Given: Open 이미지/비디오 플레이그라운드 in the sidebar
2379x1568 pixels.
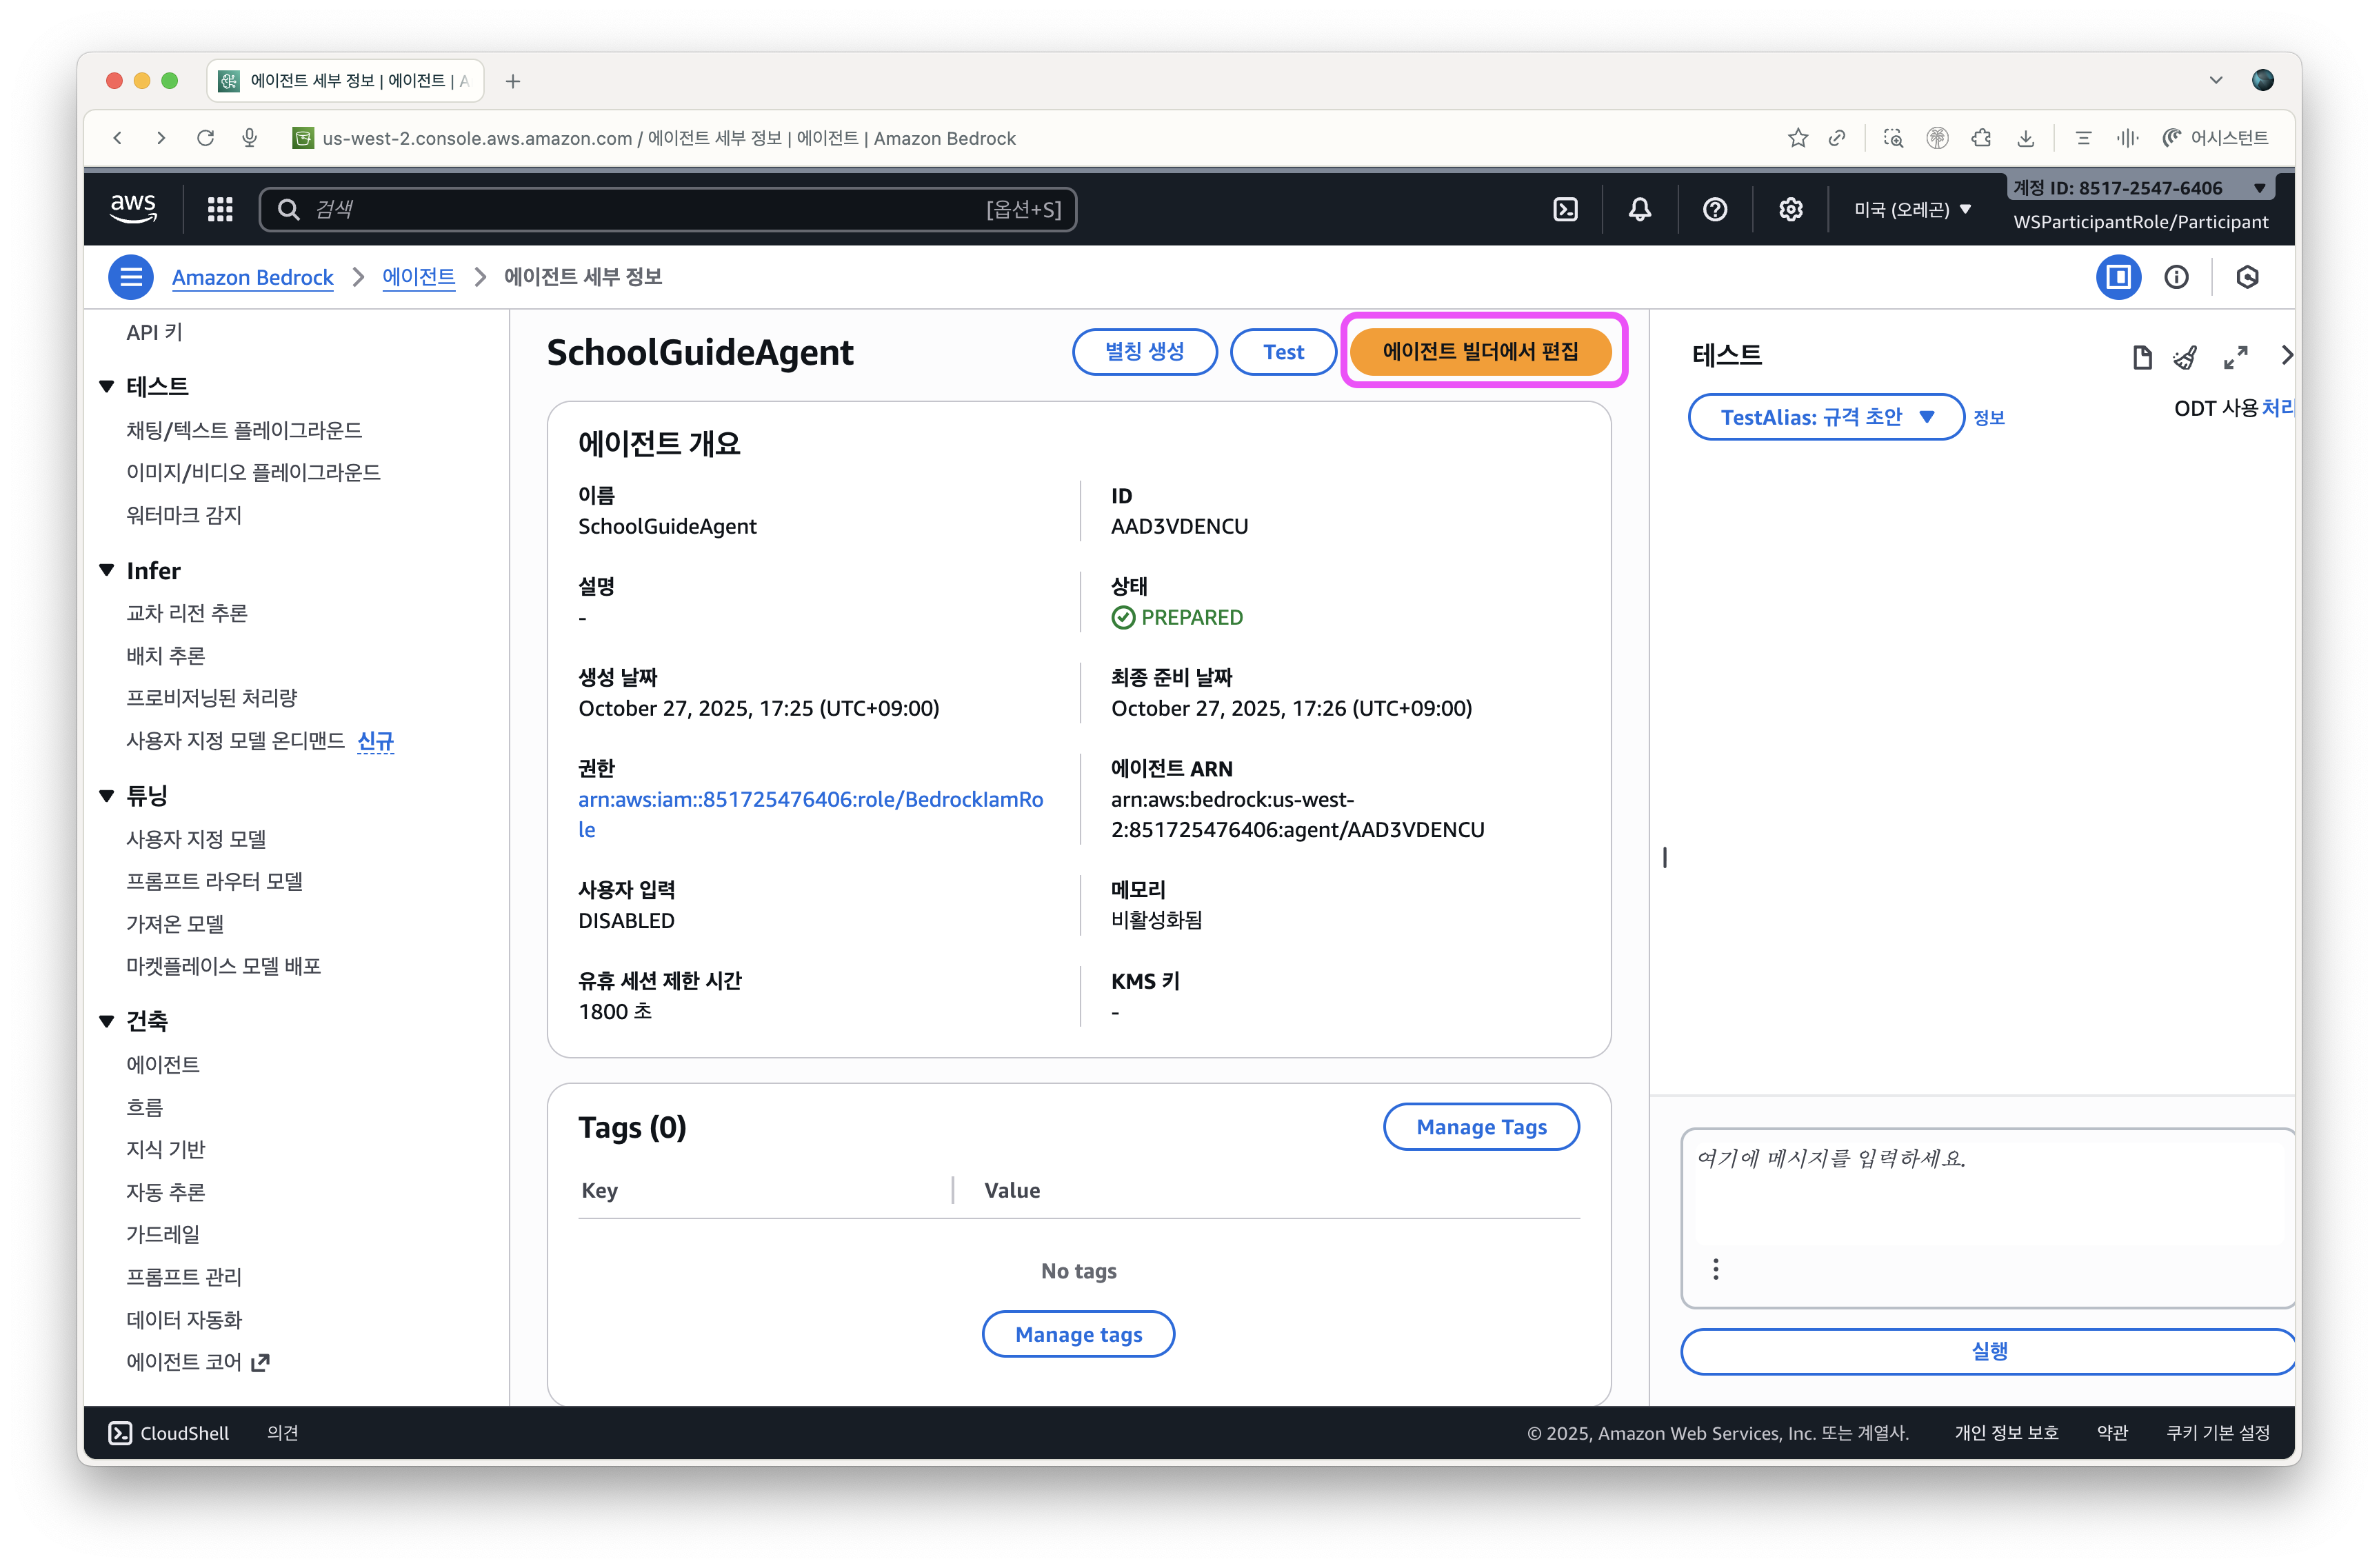Looking at the screenshot, I should [253, 472].
